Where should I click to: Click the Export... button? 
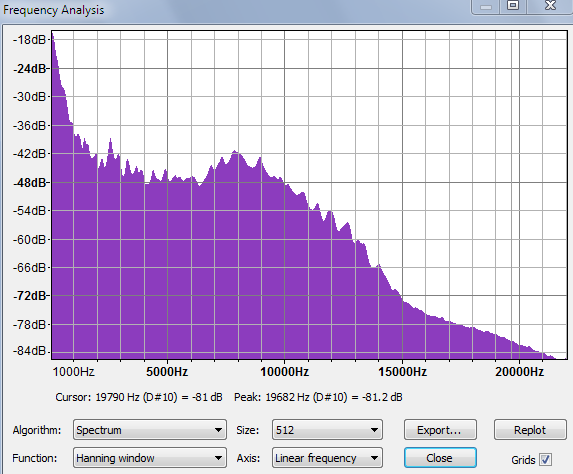click(440, 430)
